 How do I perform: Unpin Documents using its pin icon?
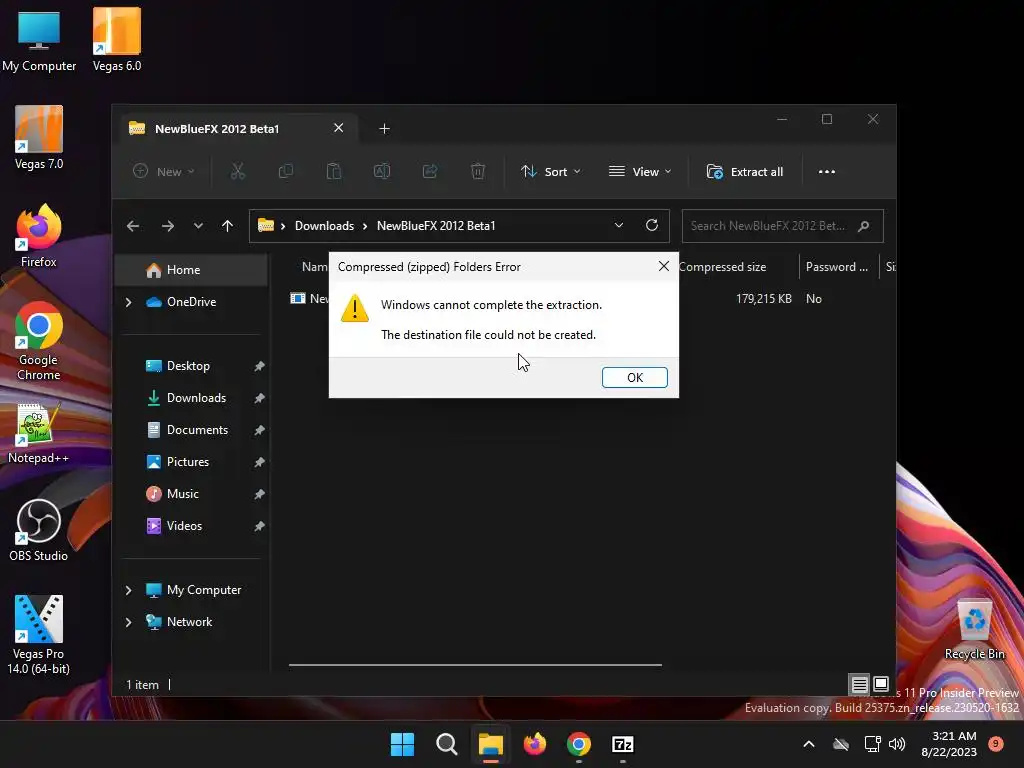pyautogui.click(x=259, y=430)
